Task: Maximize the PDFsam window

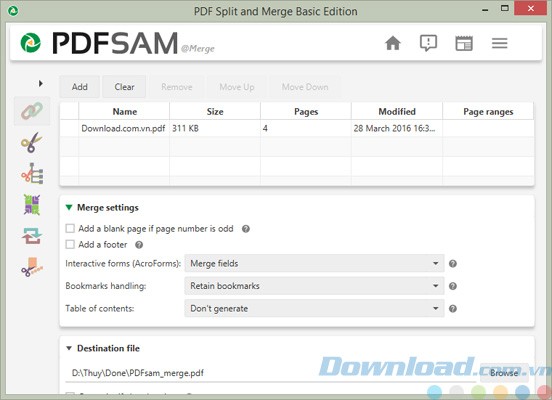Action: coord(504,8)
